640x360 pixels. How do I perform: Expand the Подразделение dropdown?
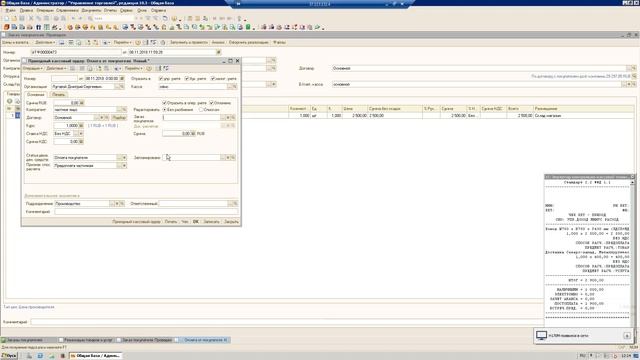coord(116,204)
